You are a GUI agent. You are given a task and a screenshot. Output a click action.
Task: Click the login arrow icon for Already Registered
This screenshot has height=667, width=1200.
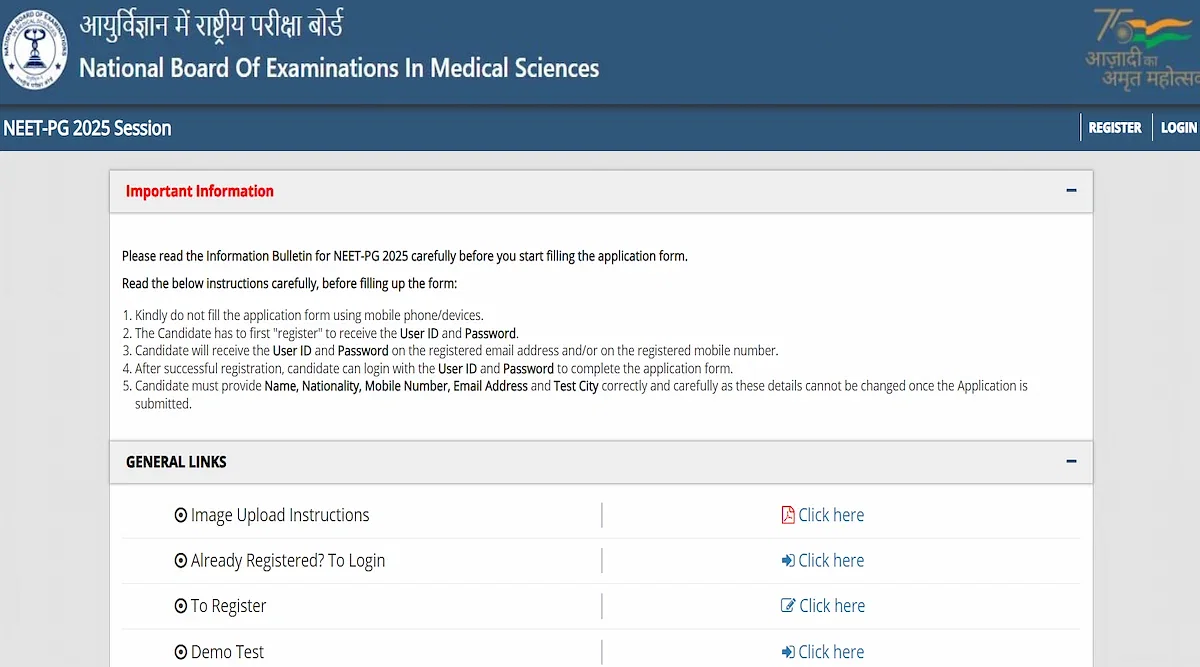click(788, 561)
